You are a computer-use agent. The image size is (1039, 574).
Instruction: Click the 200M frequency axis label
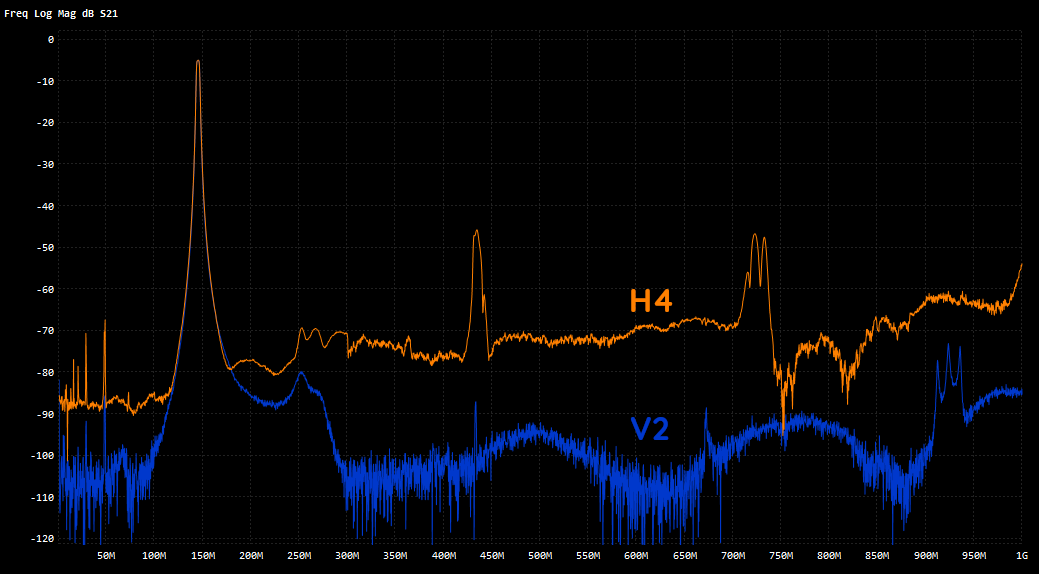click(x=251, y=555)
